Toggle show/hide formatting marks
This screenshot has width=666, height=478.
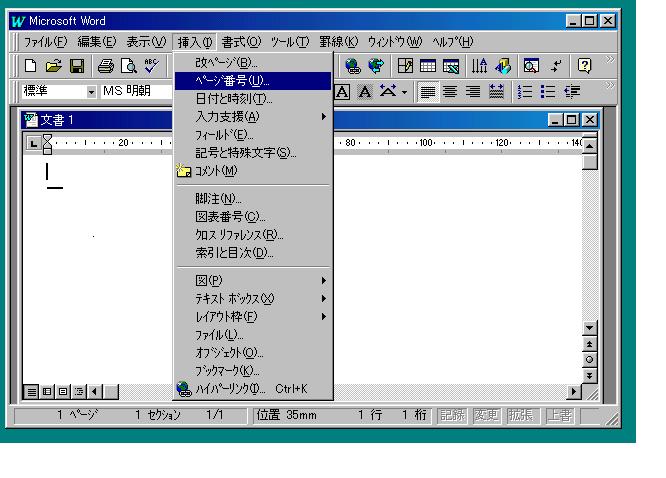point(555,66)
